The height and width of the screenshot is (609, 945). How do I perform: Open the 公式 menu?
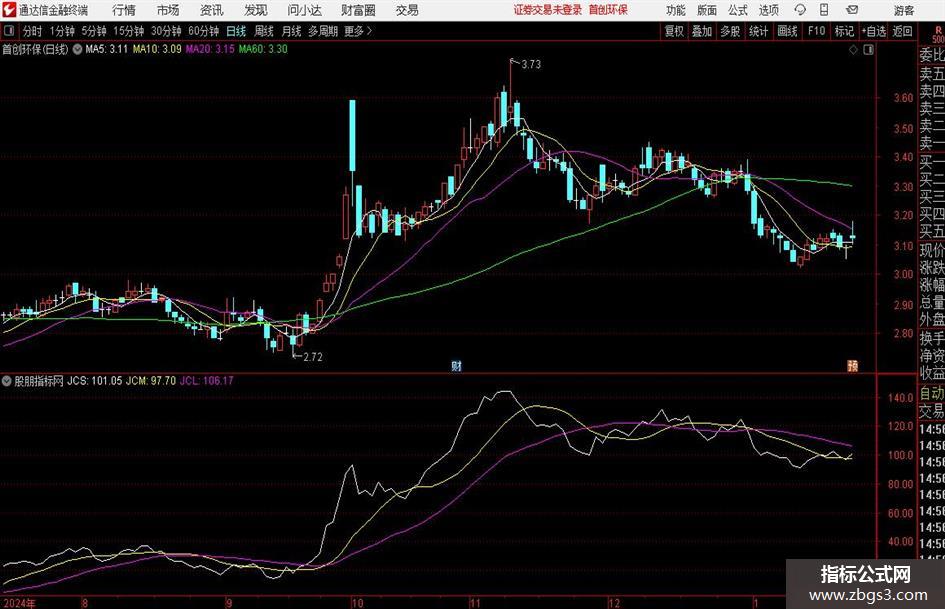click(738, 10)
